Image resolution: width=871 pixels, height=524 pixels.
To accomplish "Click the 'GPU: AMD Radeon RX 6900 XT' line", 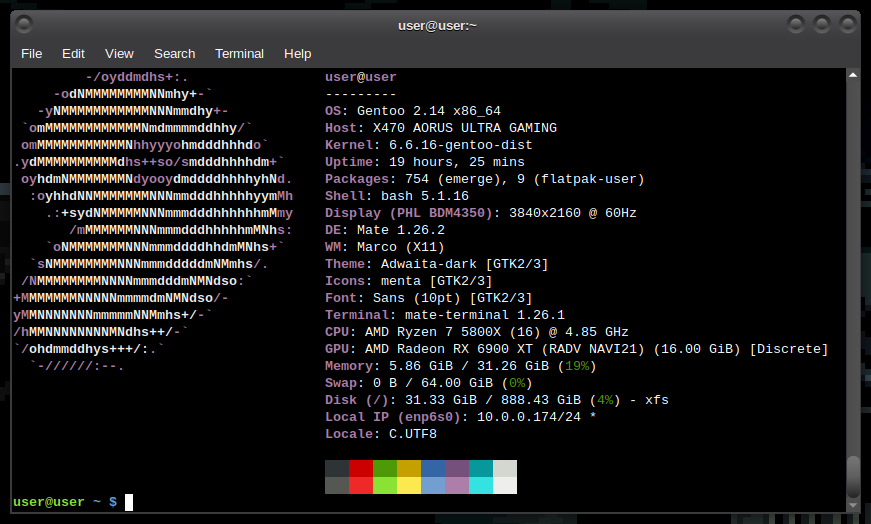I will pos(577,349).
